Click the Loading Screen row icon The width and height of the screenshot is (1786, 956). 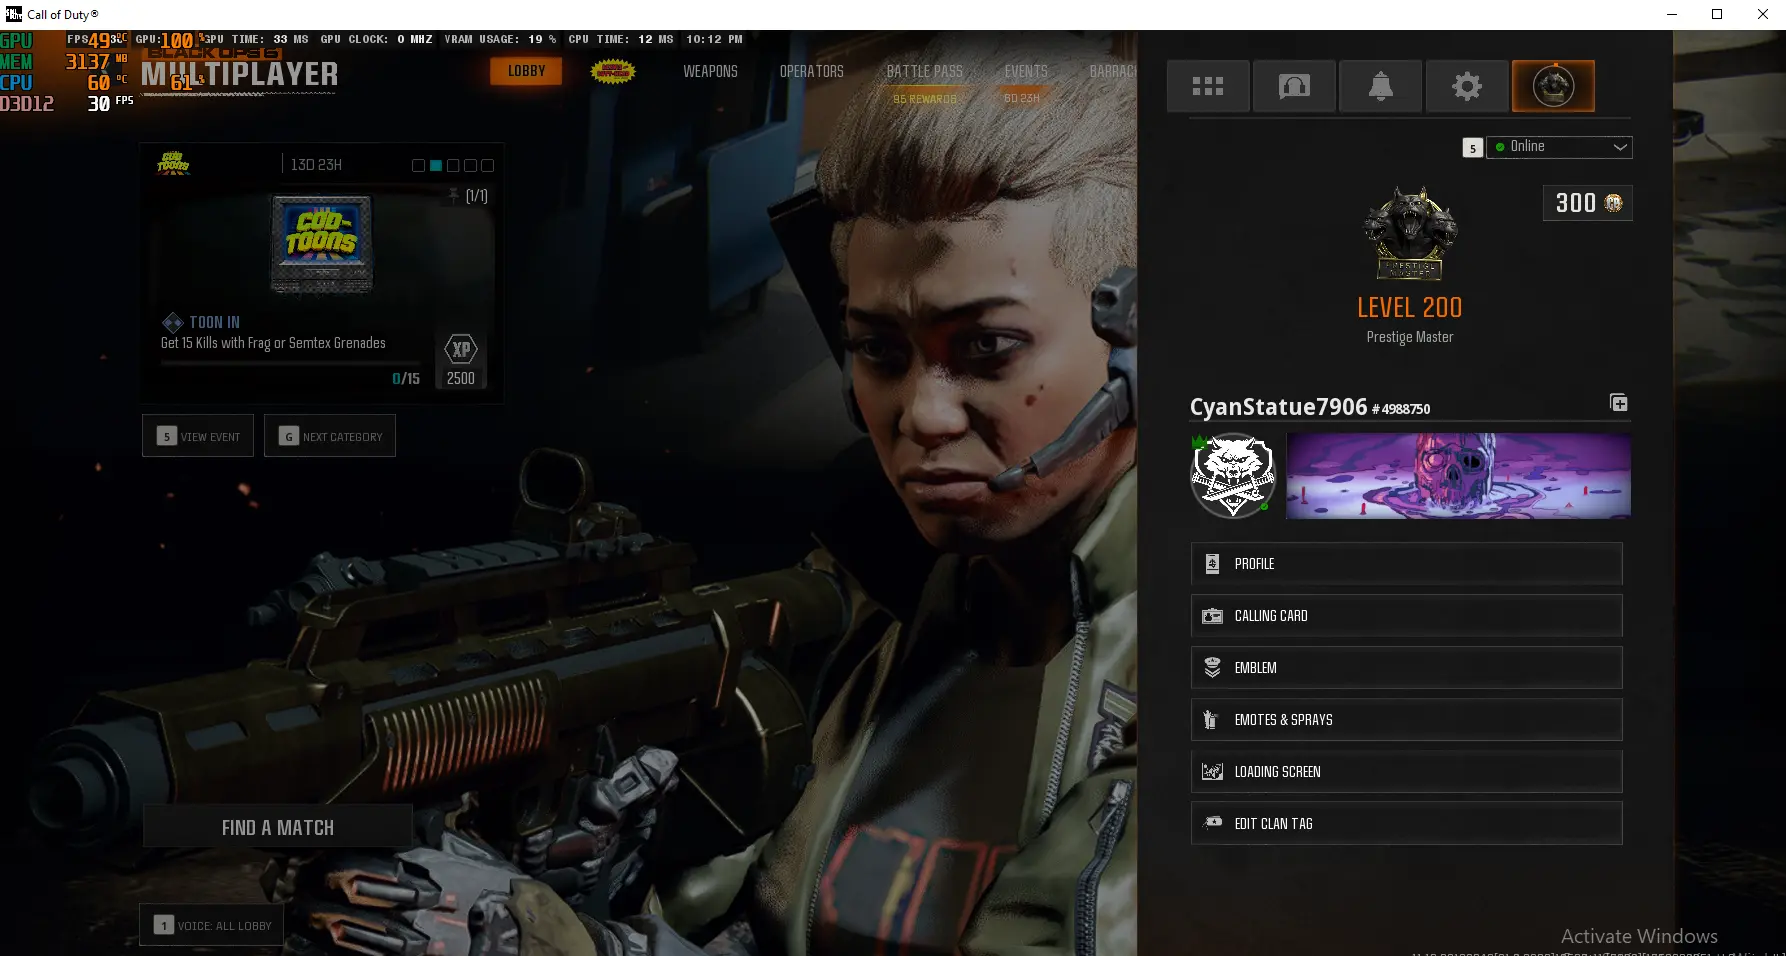(1212, 772)
